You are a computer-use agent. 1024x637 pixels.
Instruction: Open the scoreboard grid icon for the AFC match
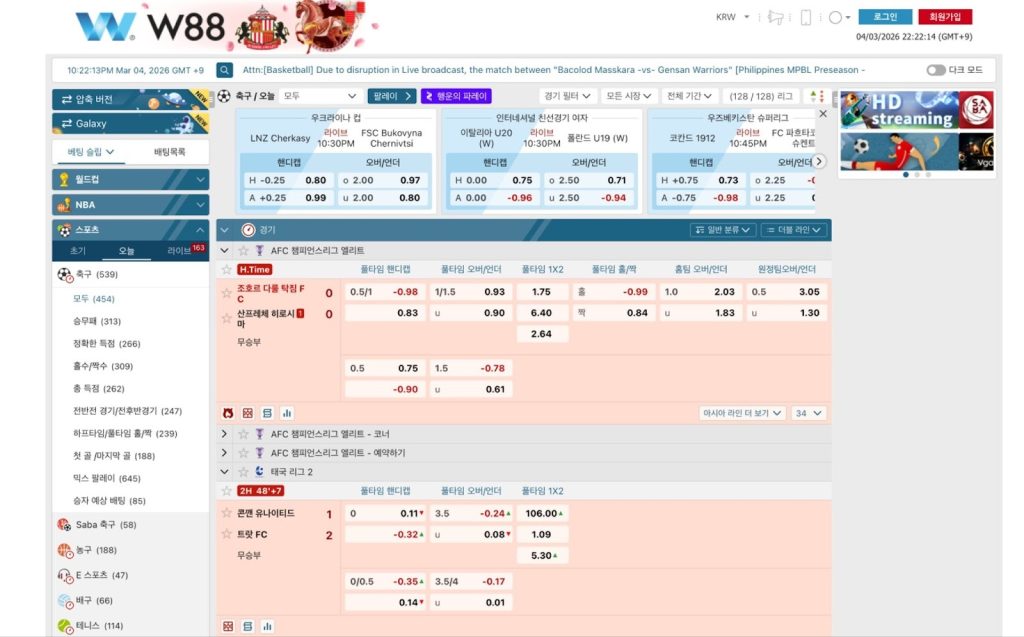248,413
